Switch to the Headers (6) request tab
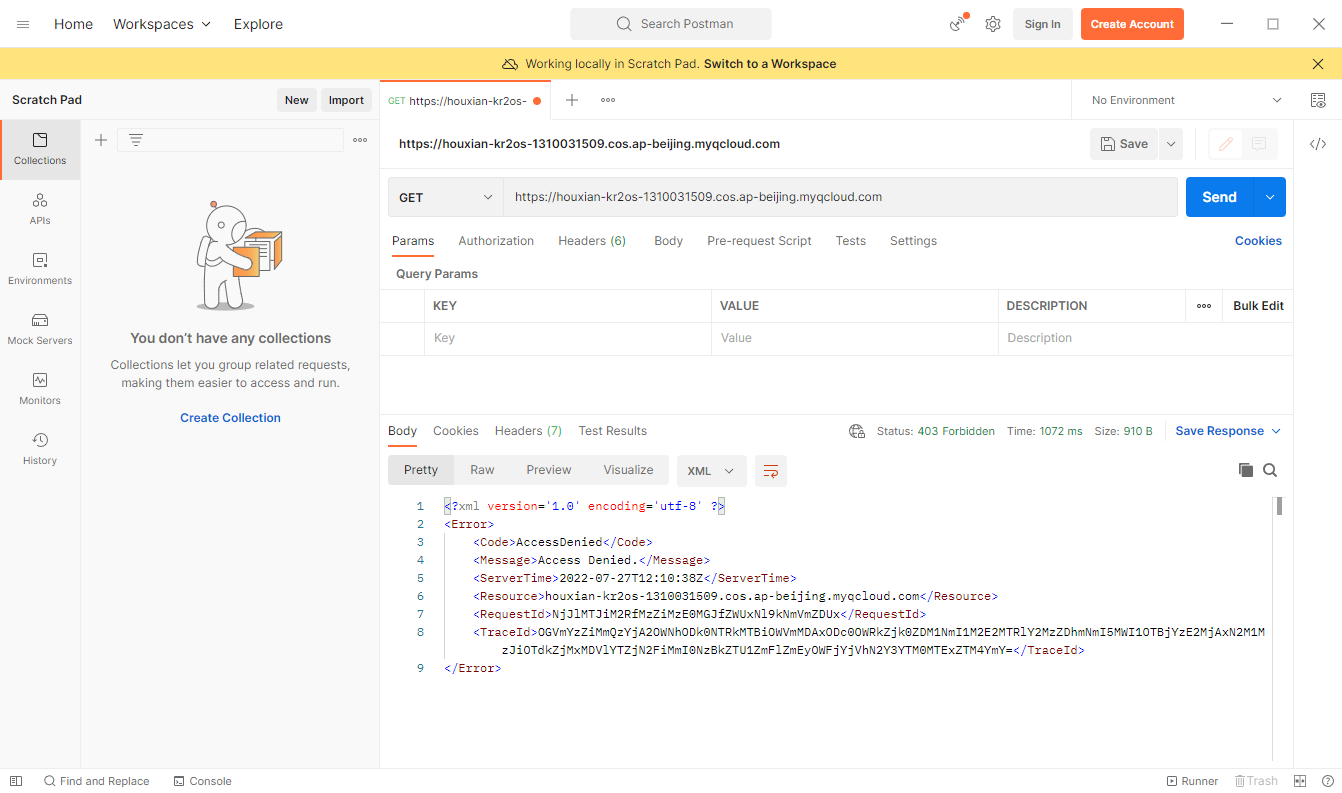The image size is (1342, 793). tap(592, 241)
